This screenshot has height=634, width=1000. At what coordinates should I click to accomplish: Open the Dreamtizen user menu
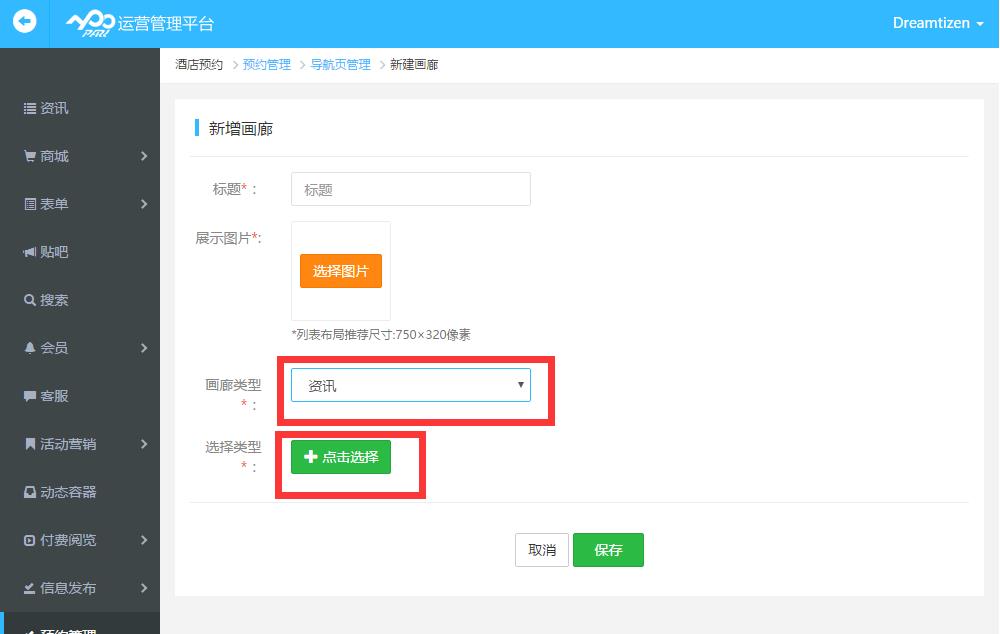(937, 23)
